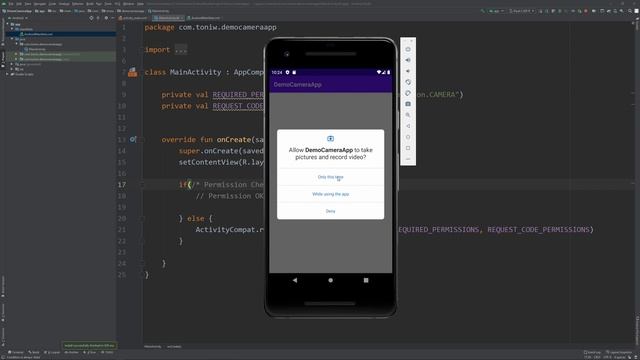Open the Build menu
640x360 pixels.
90,4
